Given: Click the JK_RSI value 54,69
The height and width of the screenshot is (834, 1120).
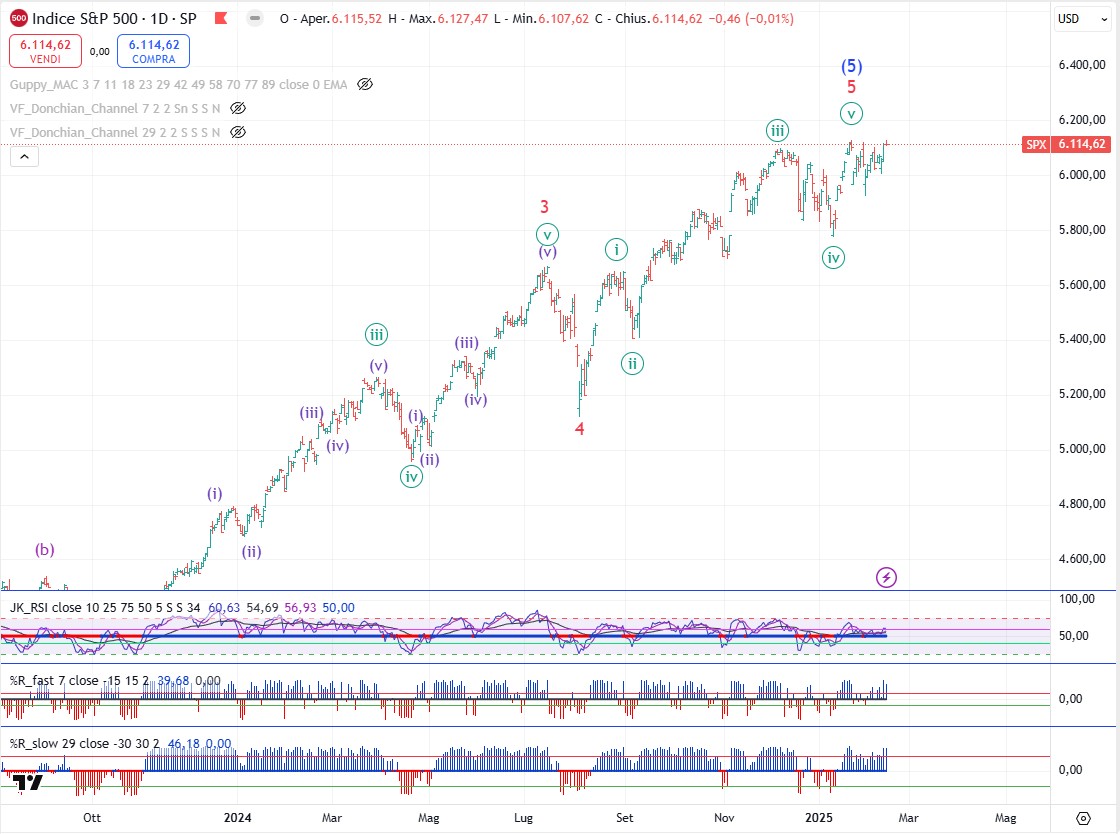Looking at the screenshot, I should 262,608.
